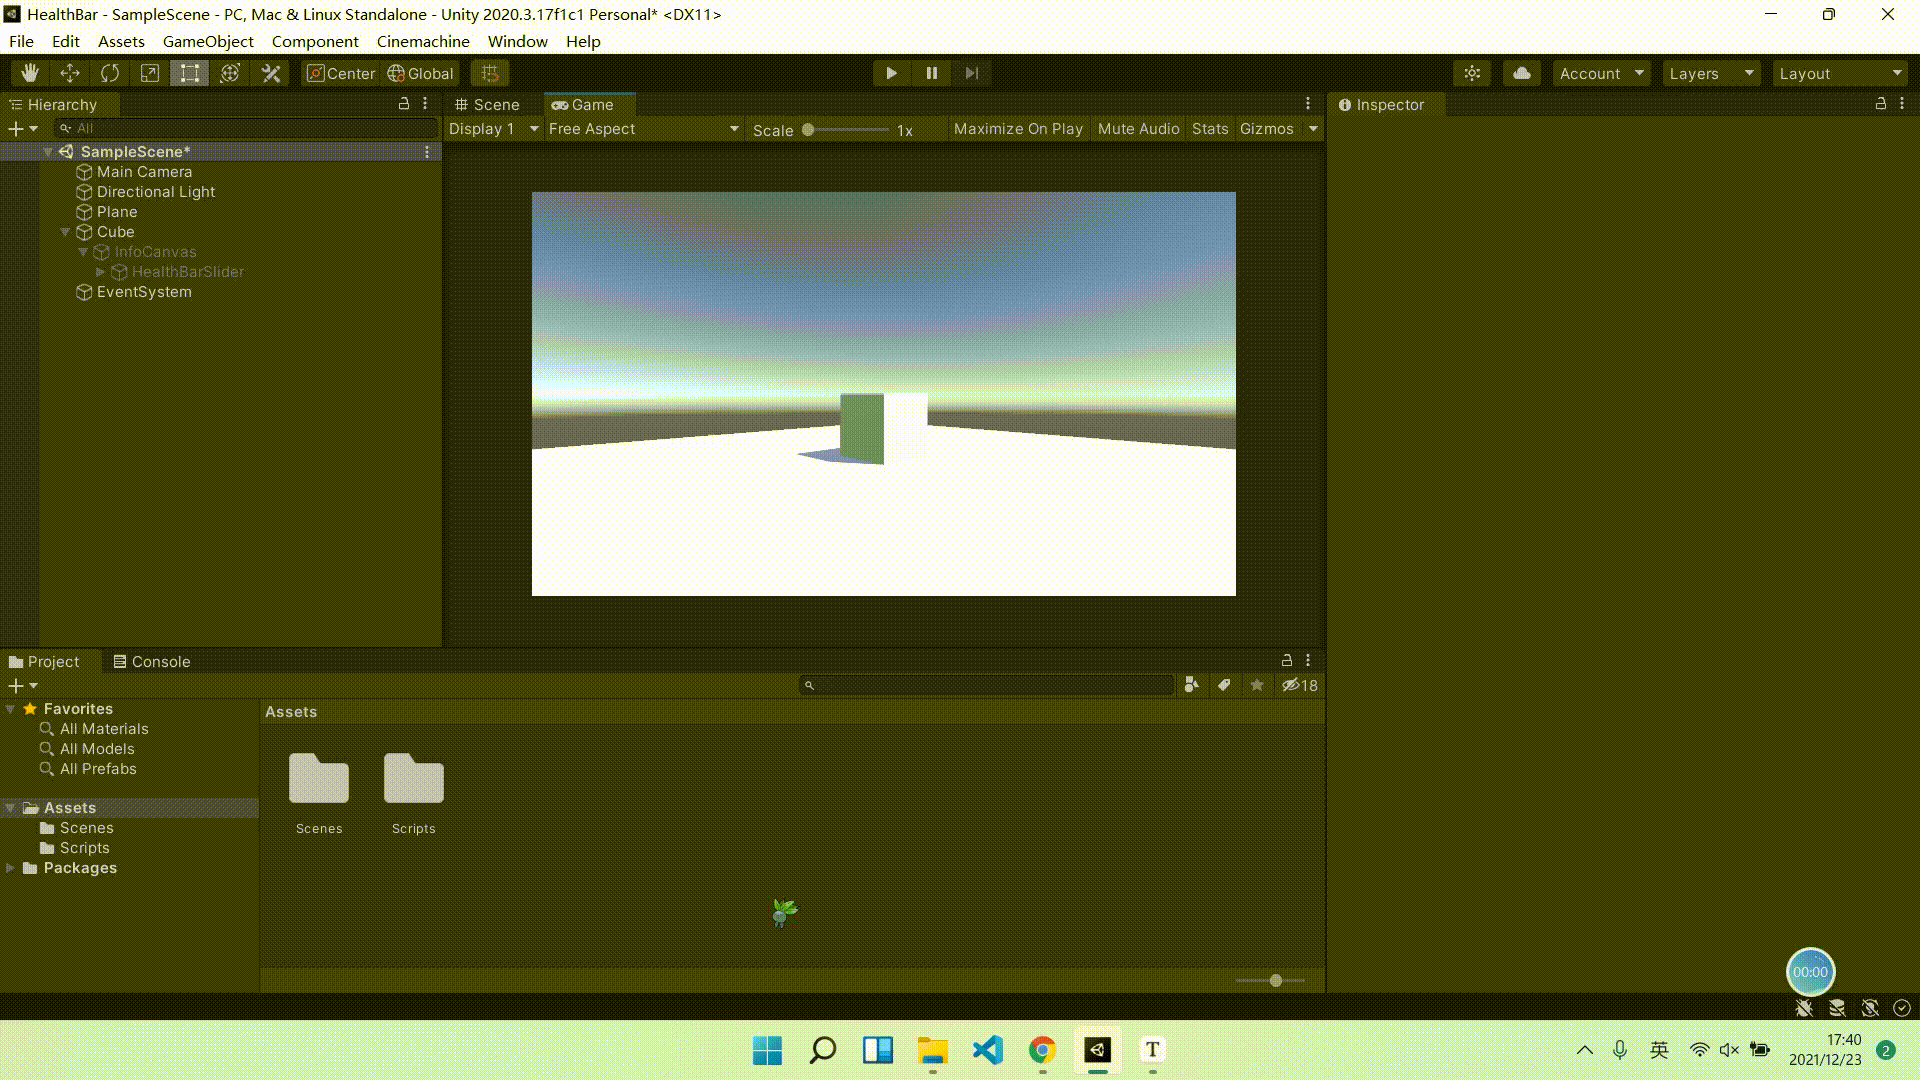Open the Game view options menu
This screenshot has width=1920, height=1080.
[1308, 104]
